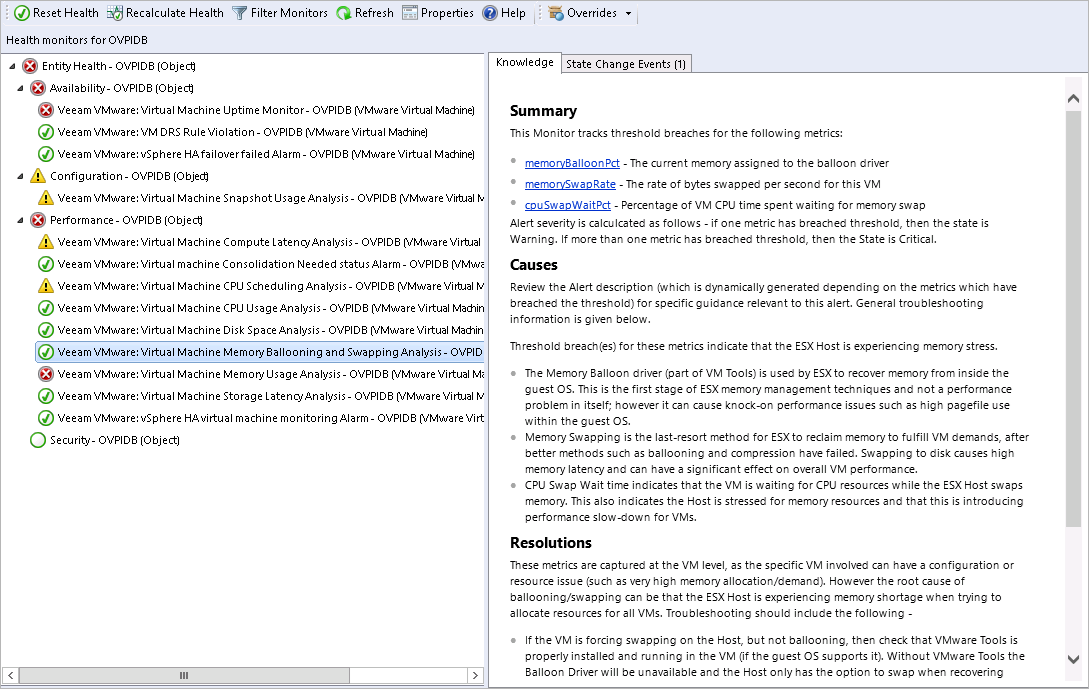Click healthy icon of CPU Usage Analysis
Image resolution: width=1089 pixels, height=689 pixels.
(x=46, y=308)
